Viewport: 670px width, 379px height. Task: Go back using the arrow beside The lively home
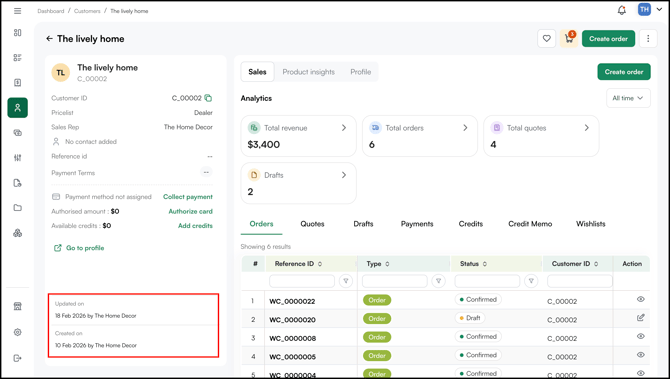point(50,38)
